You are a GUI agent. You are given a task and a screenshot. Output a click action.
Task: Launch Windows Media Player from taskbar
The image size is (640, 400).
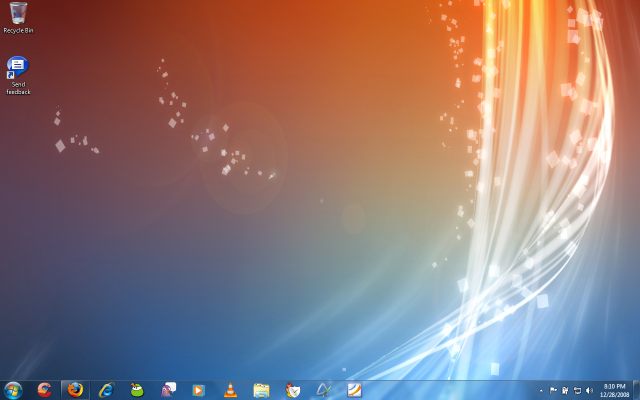(199, 390)
